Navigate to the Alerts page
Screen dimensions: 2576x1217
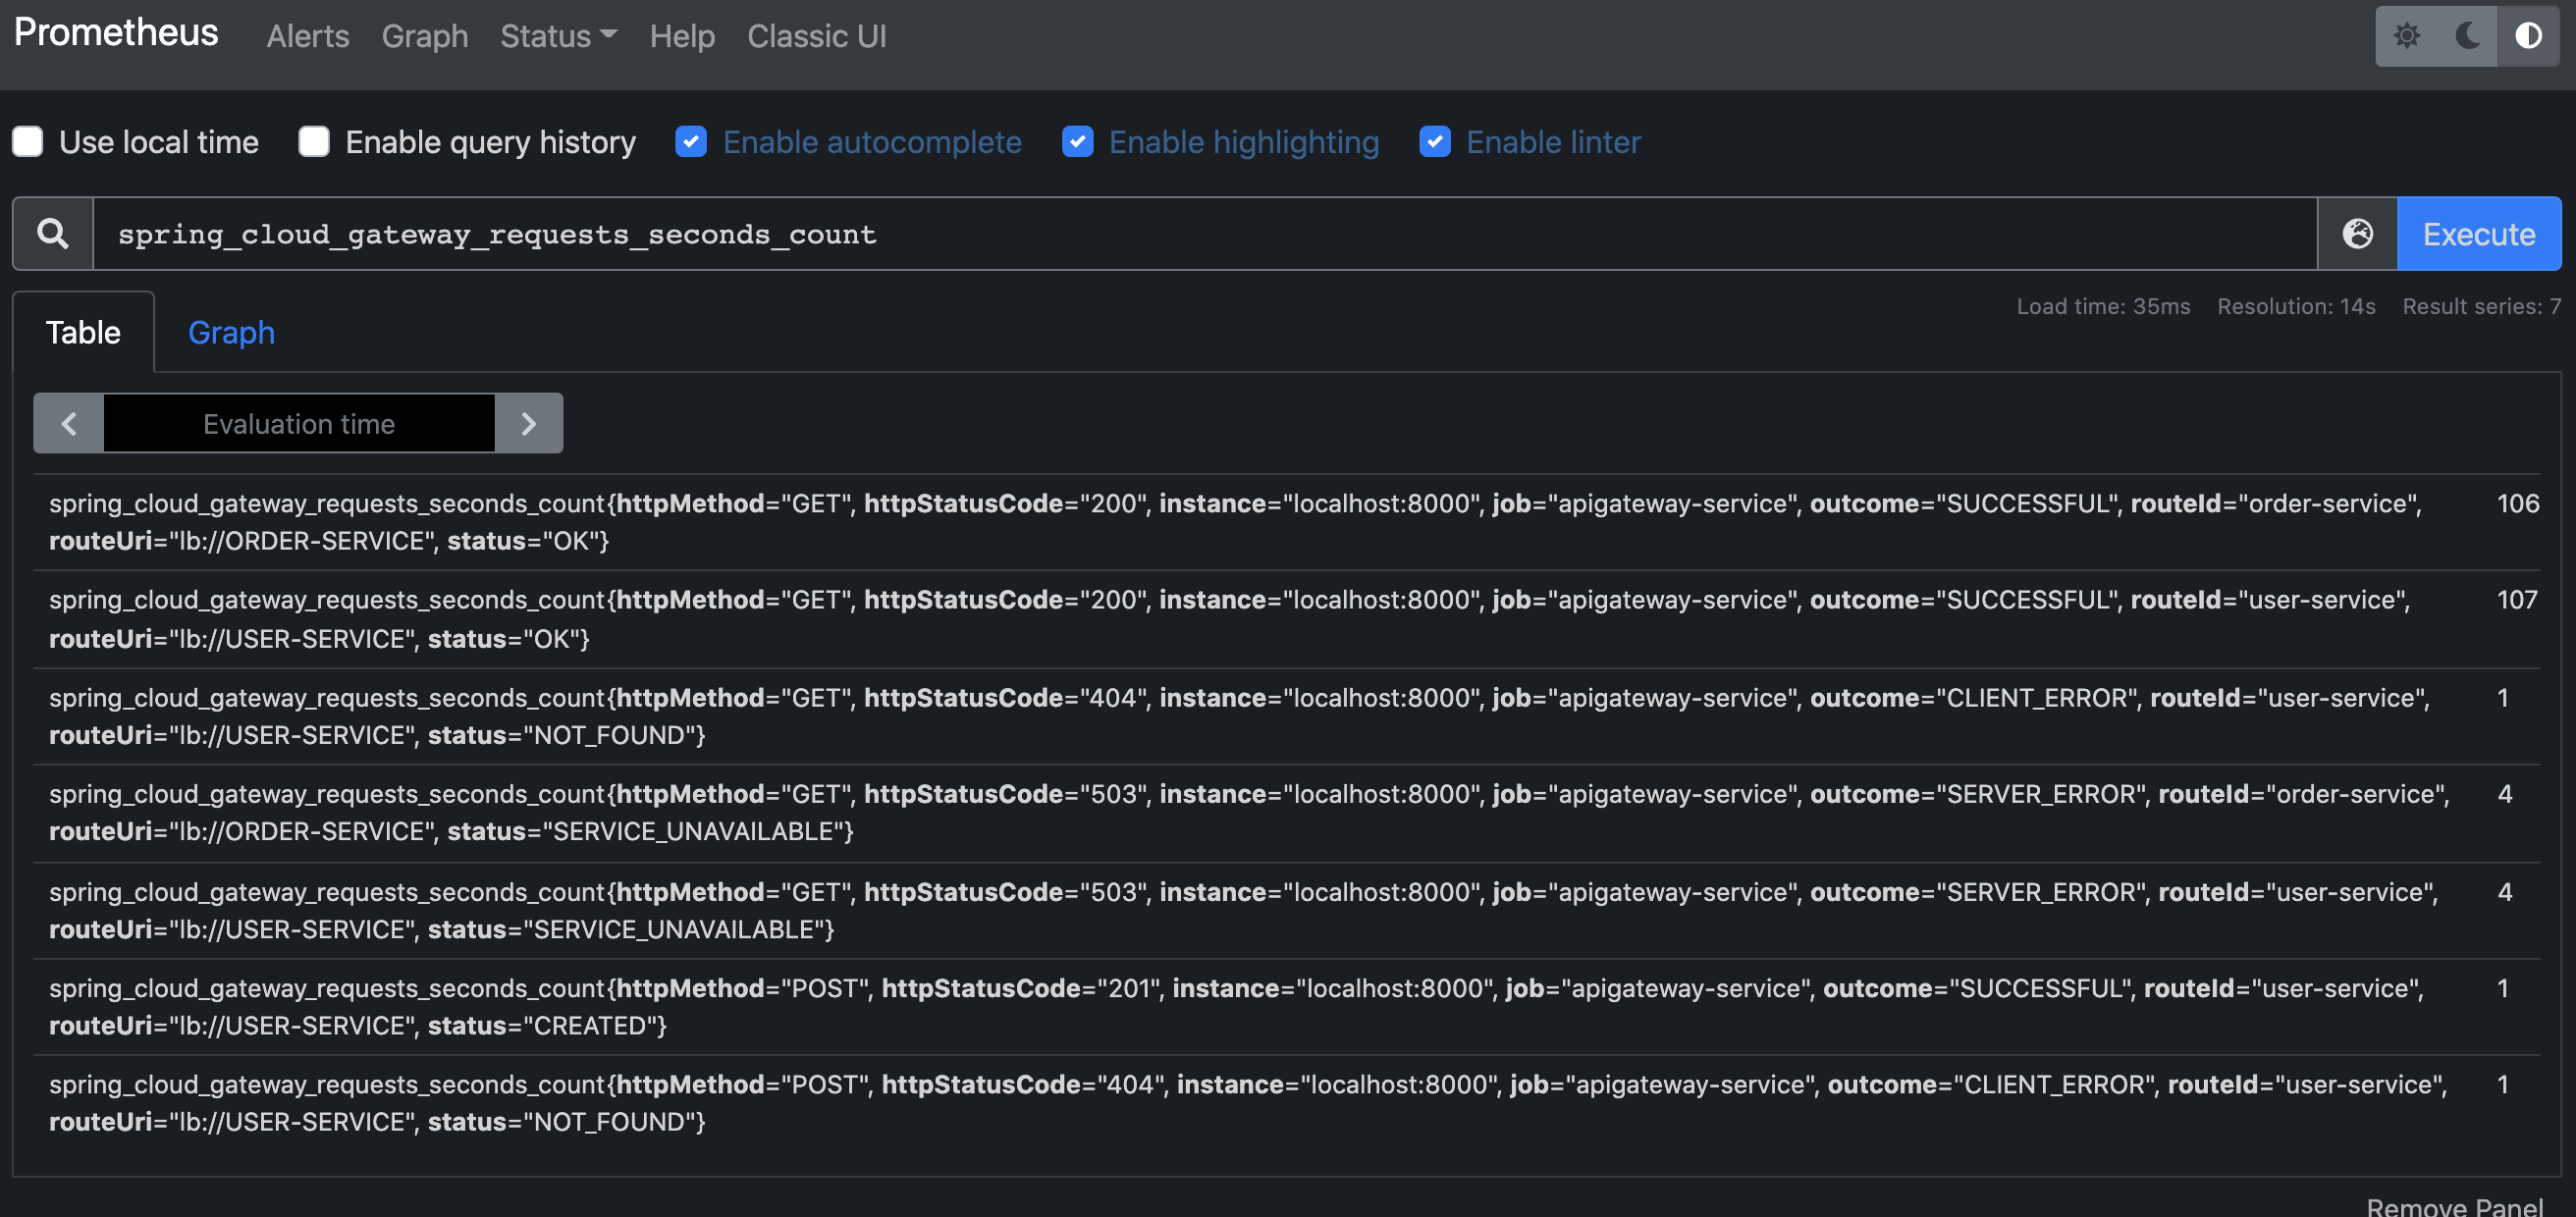307,36
